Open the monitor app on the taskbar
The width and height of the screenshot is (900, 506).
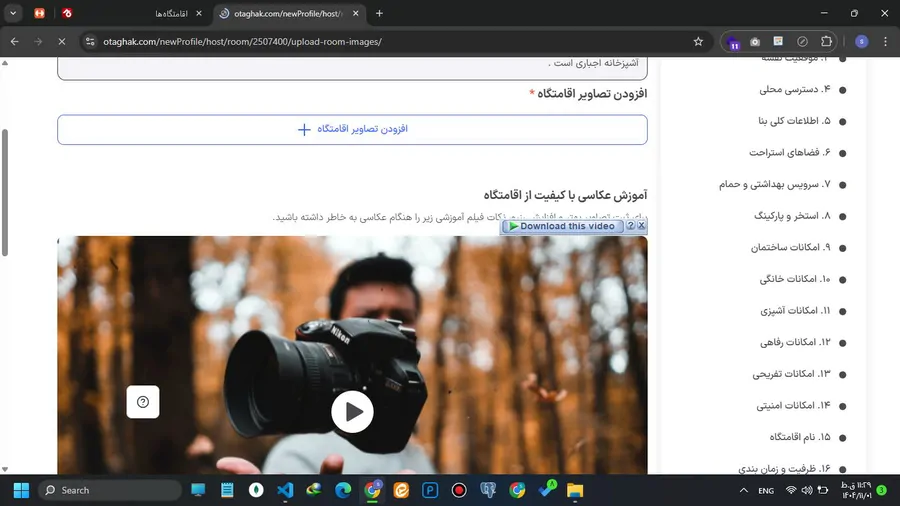[x=198, y=490]
